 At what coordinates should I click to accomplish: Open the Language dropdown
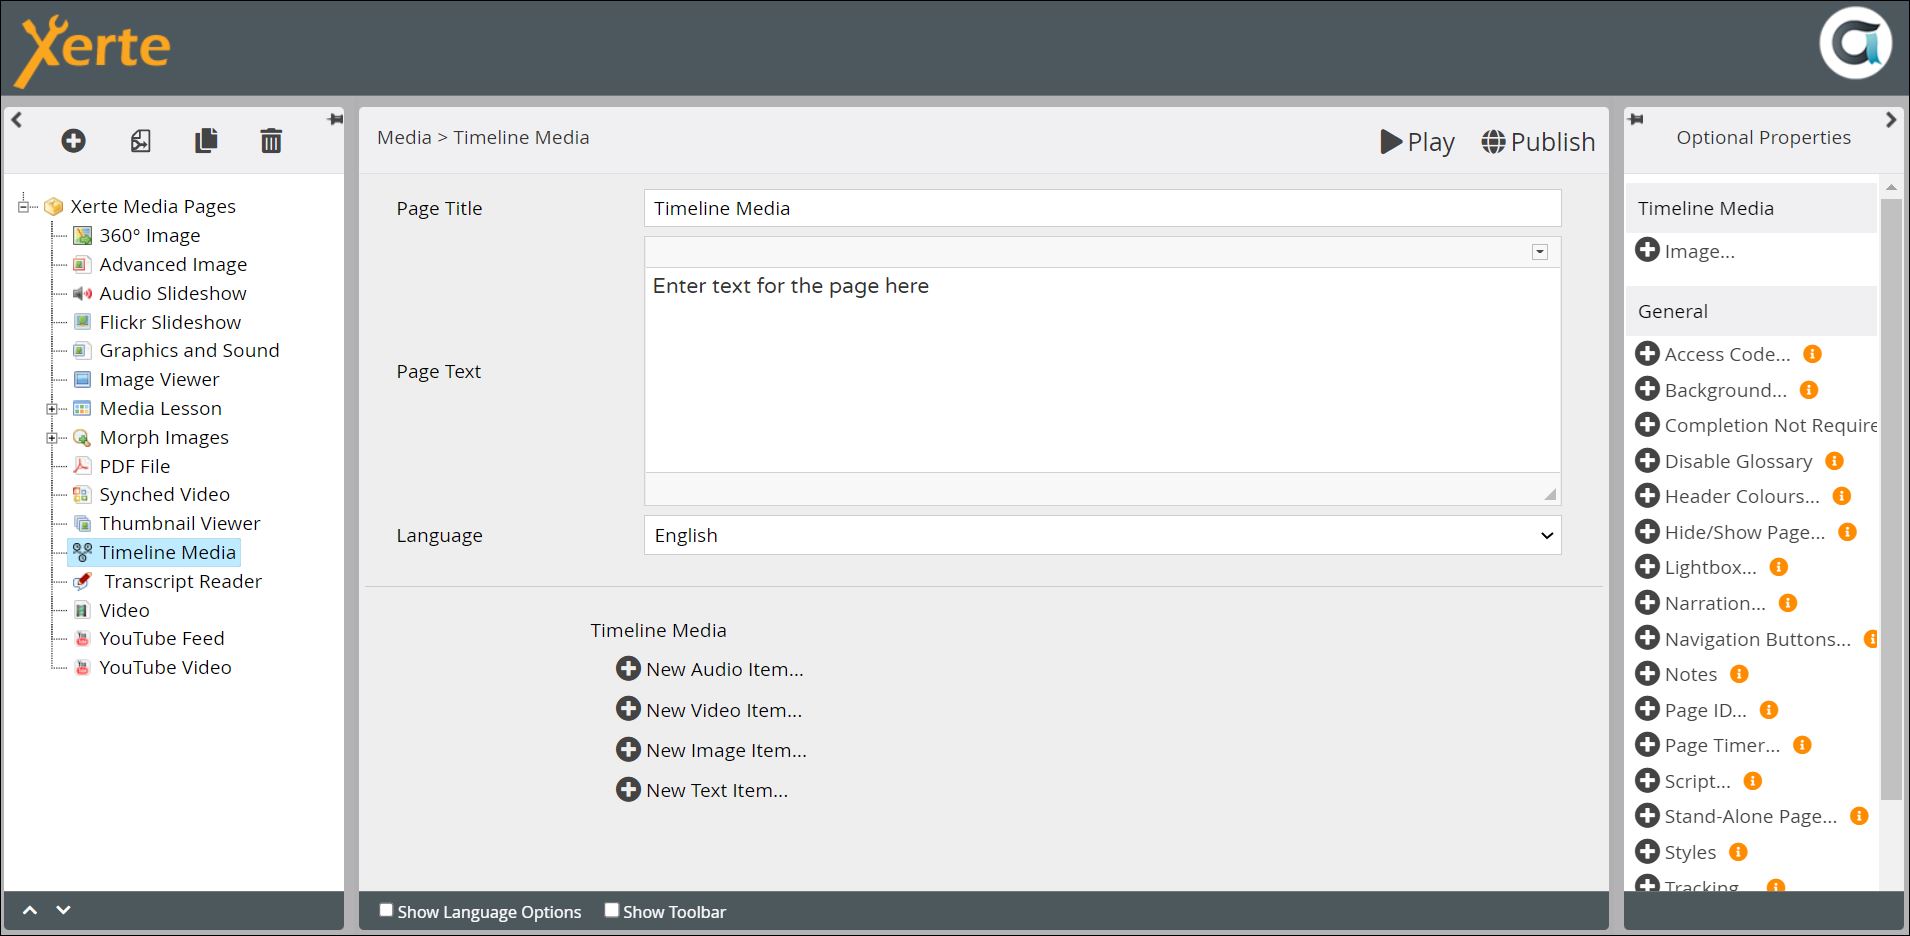pyautogui.click(x=1102, y=536)
